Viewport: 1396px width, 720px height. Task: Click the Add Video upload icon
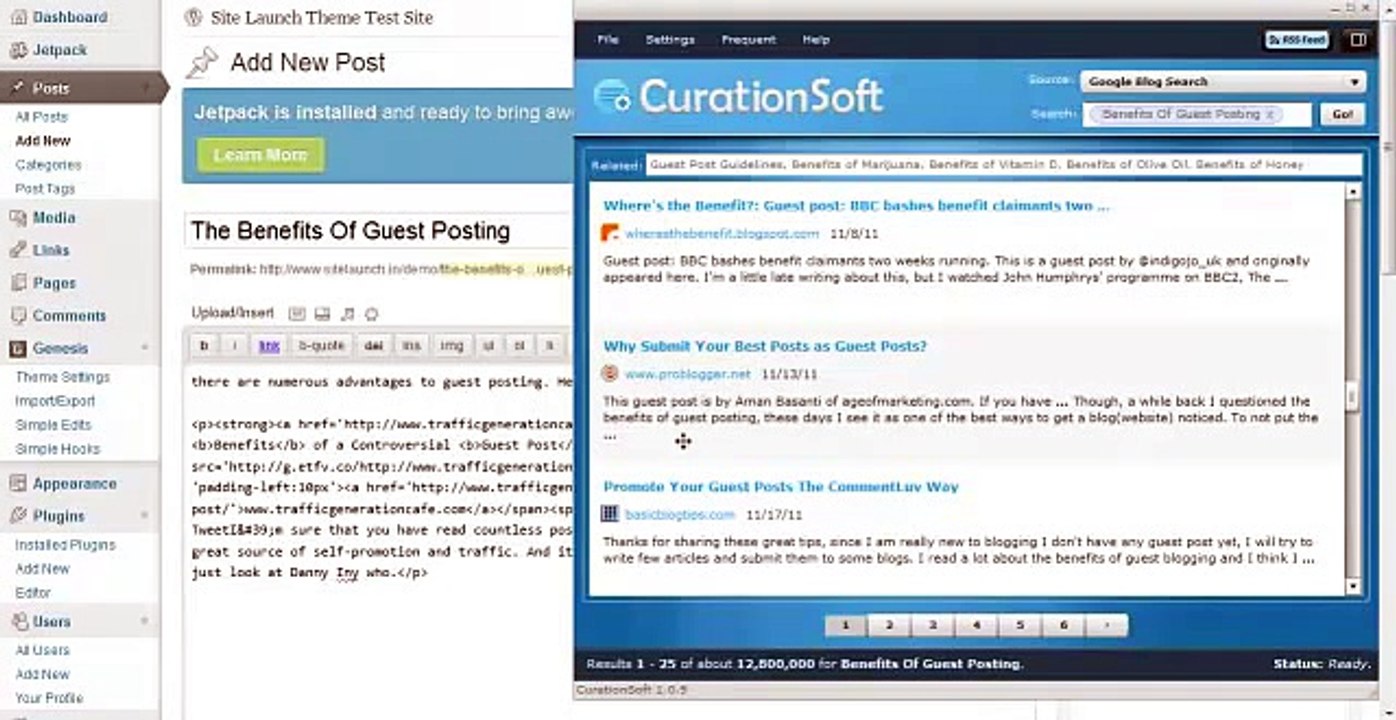pos(322,314)
